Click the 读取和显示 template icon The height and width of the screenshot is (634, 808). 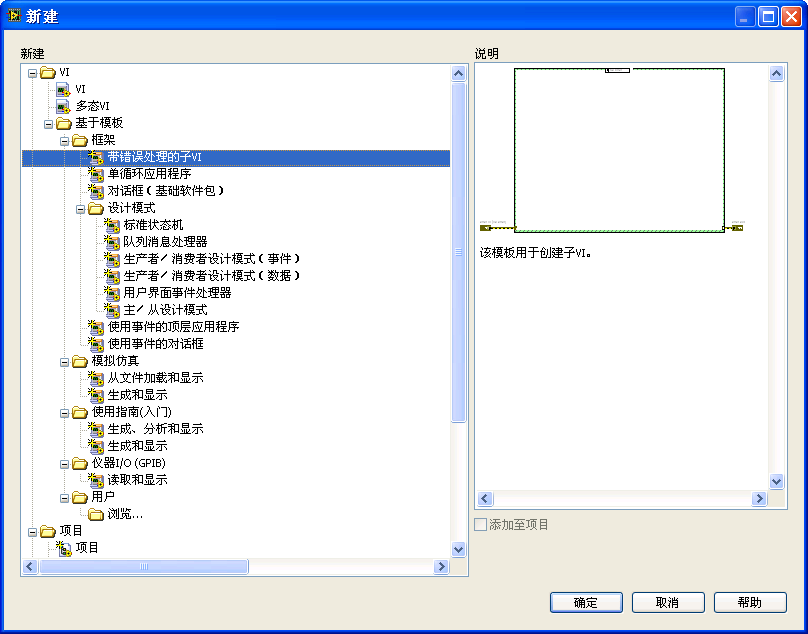[x=96, y=480]
